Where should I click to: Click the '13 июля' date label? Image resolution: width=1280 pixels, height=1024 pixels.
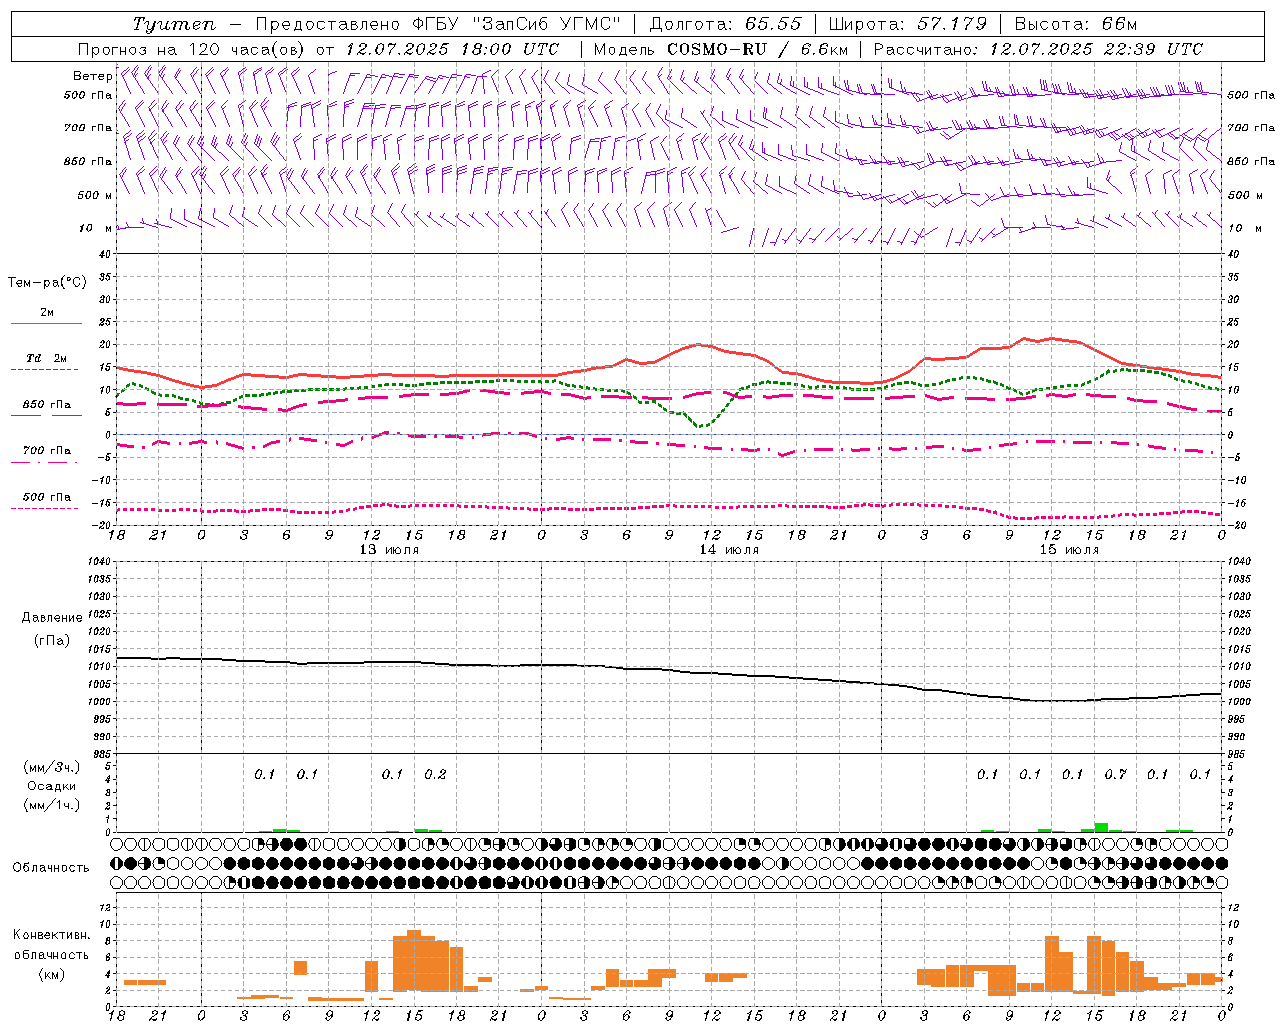click(x=389, y=550)
